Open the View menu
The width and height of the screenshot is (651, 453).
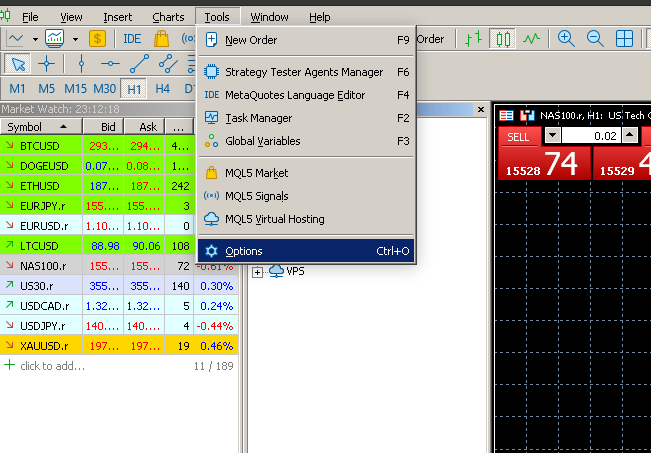pos(71,17)
